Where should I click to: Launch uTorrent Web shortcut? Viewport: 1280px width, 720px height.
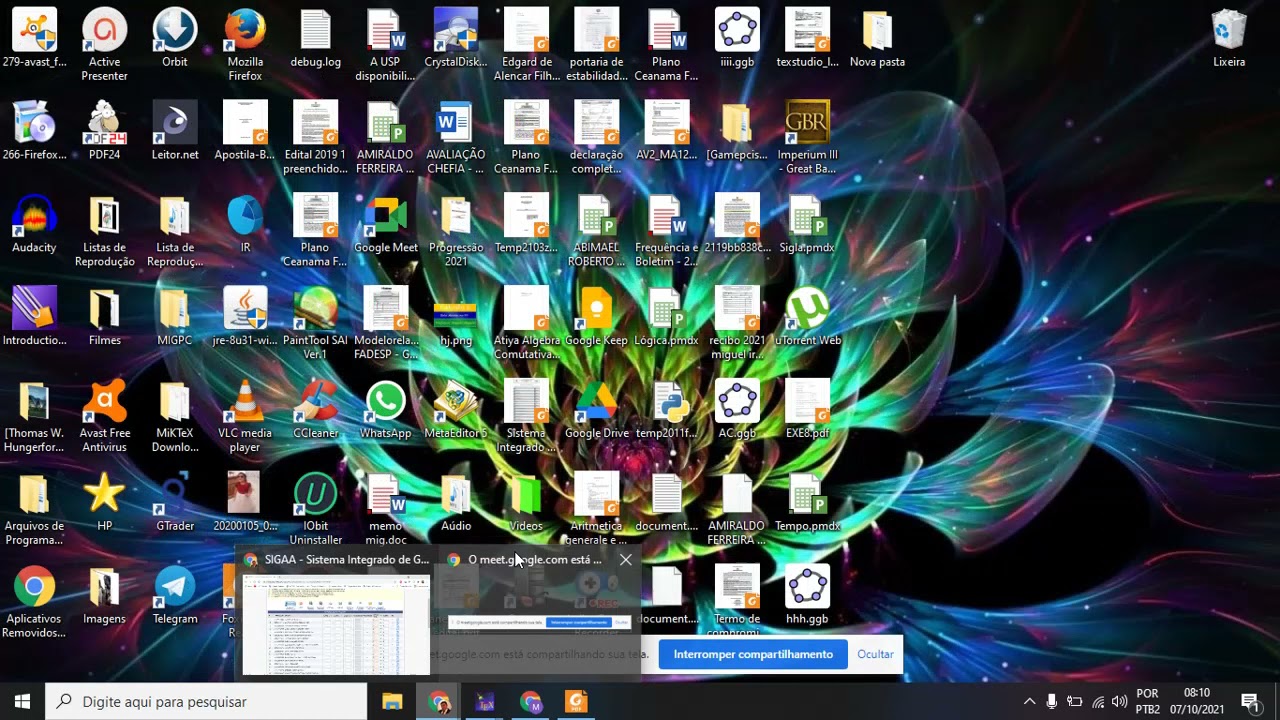807,317
